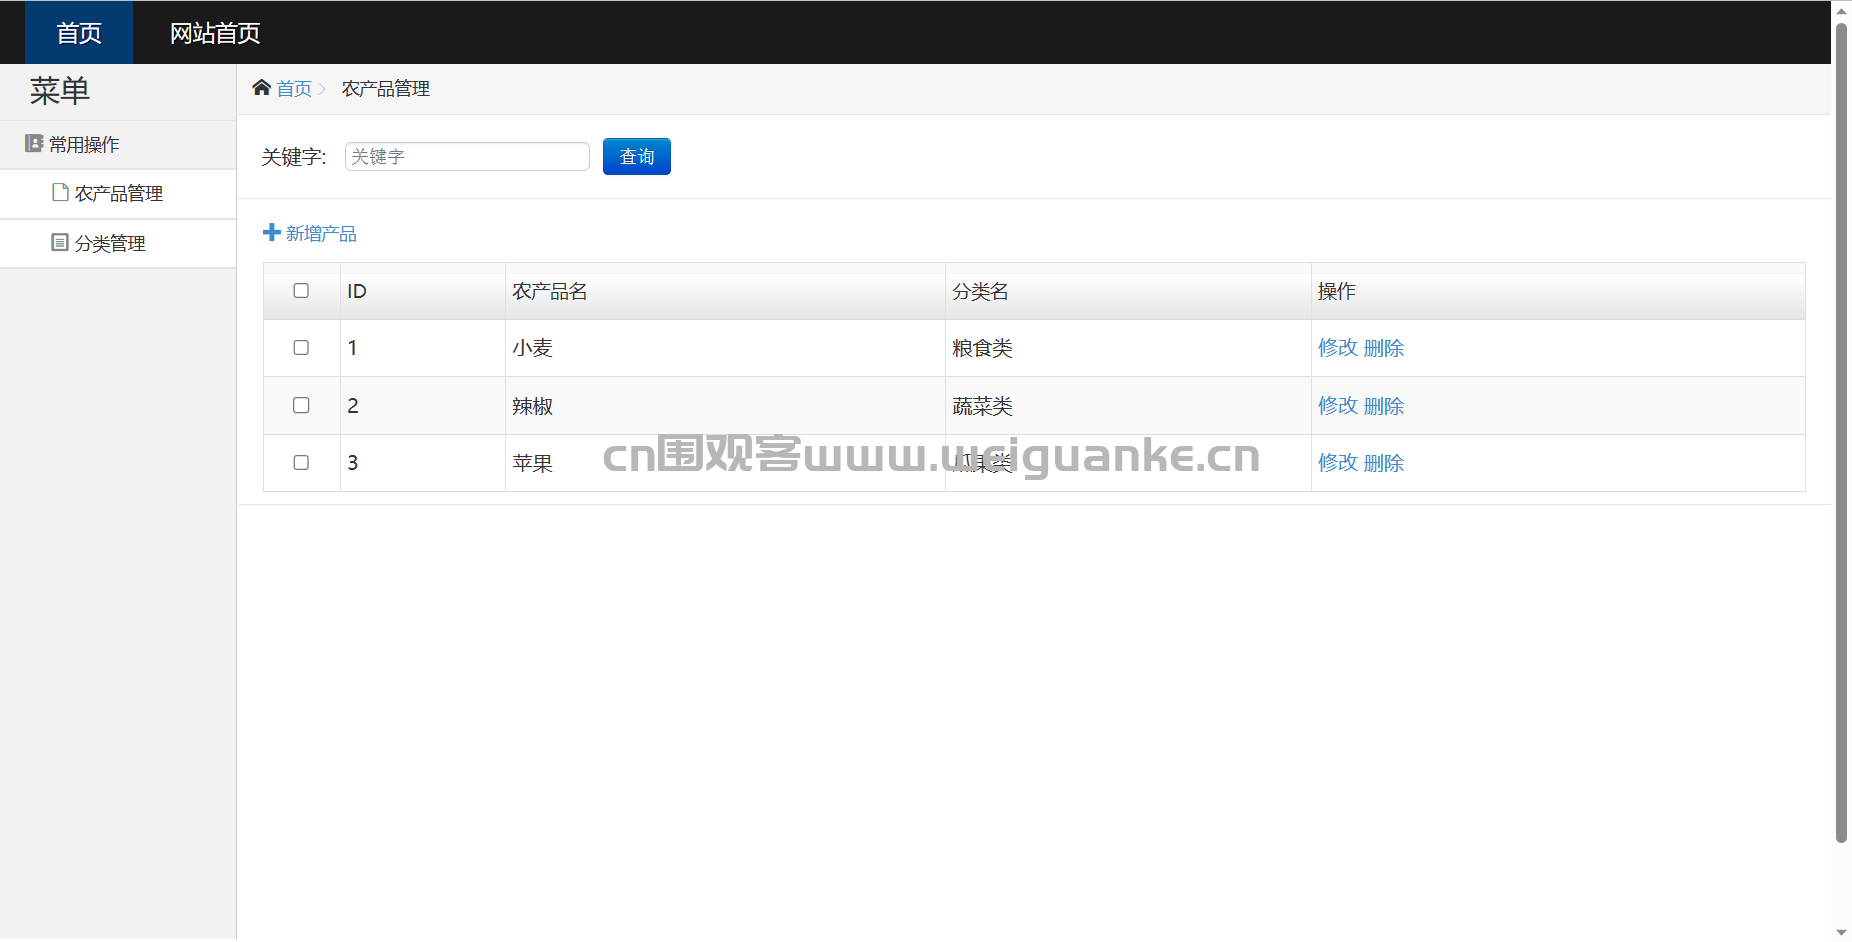
Task: Click 删除 for 辣椒 row
Action: [x=1384, y=406]
